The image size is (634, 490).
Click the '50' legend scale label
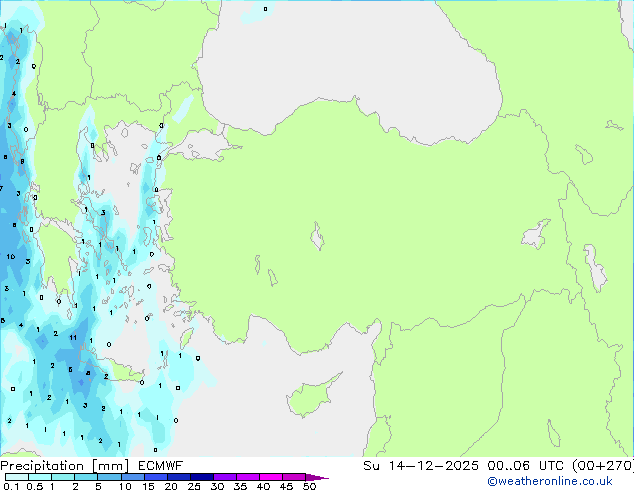pos(309,486)
